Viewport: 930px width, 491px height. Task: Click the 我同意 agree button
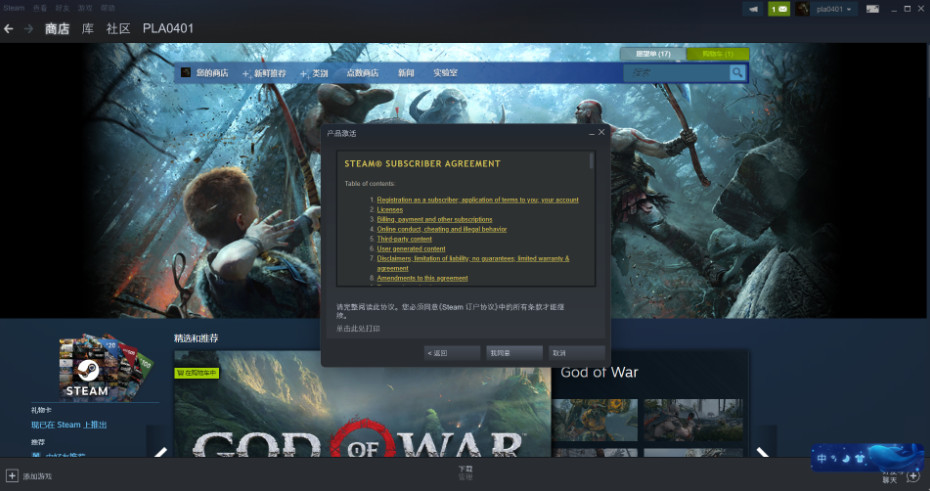click(514, 353)
